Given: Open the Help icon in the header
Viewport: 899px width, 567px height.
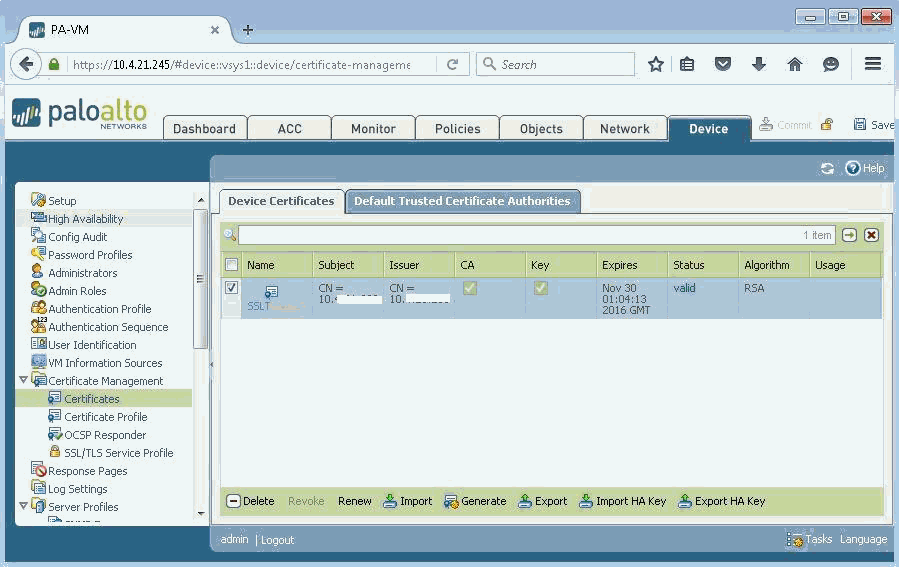Looking at the screenshot, I should point(853,168).
